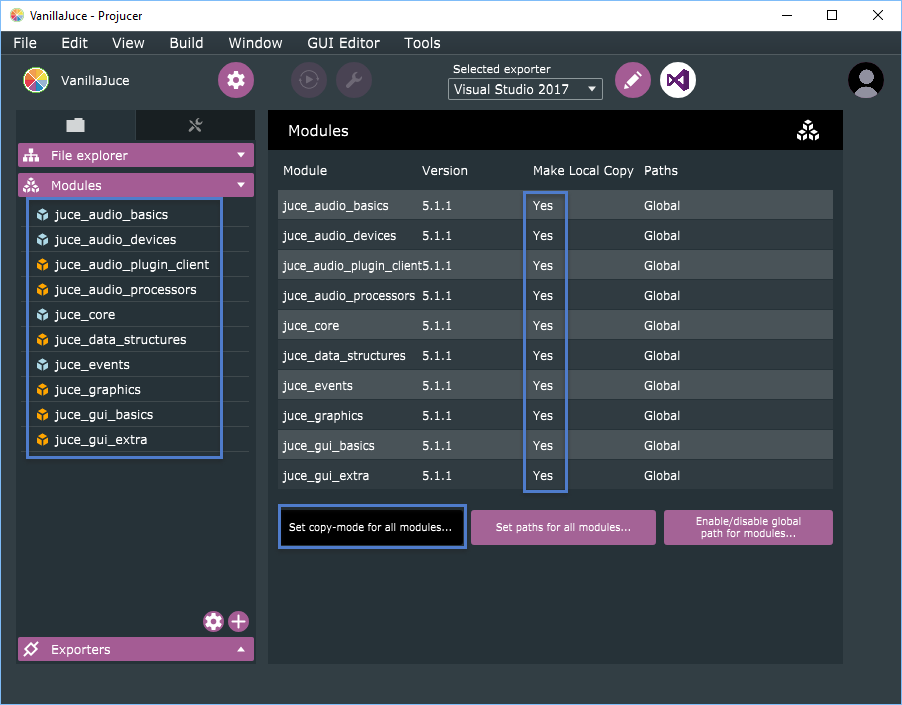902x705 pixels.
Task: Click the modules cube icon in header
Action: [x=807, y=131]
